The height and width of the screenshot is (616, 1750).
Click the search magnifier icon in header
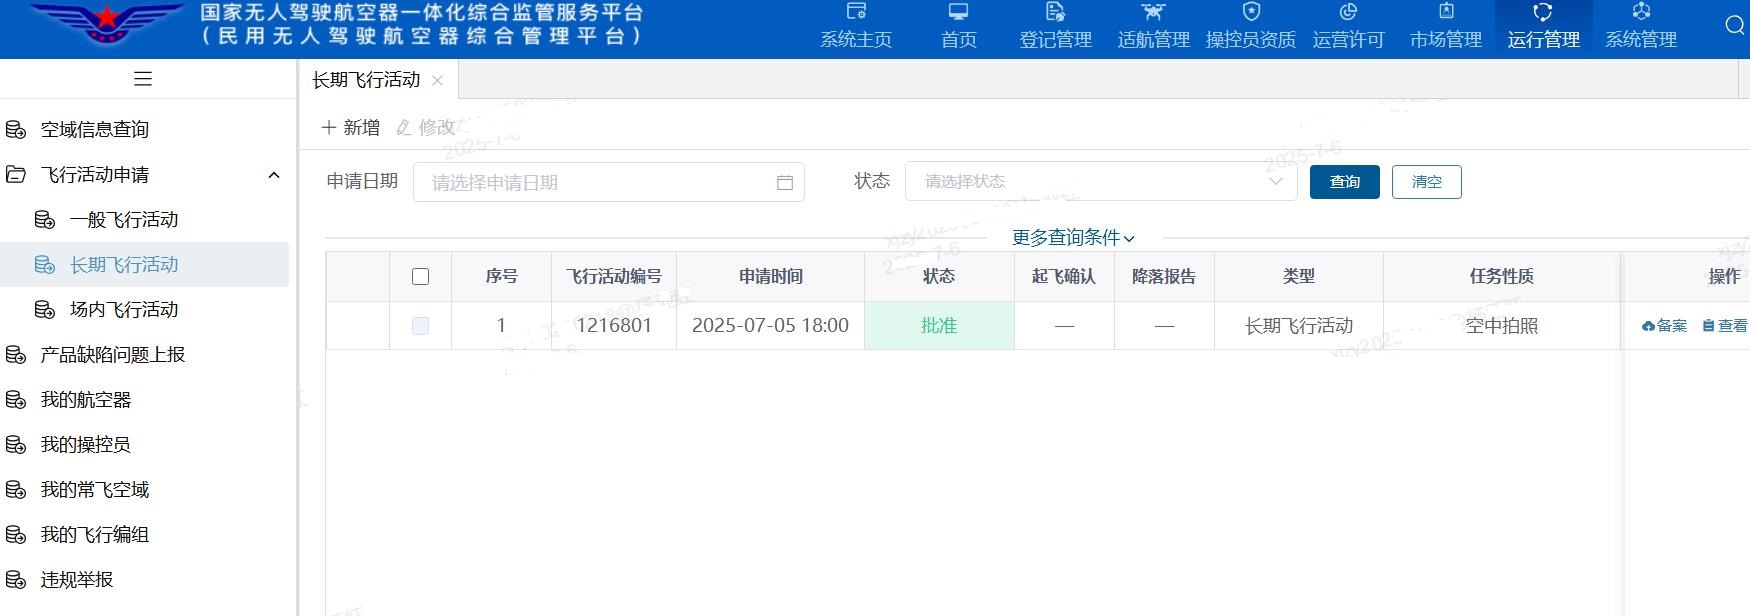pos(1735,26)
